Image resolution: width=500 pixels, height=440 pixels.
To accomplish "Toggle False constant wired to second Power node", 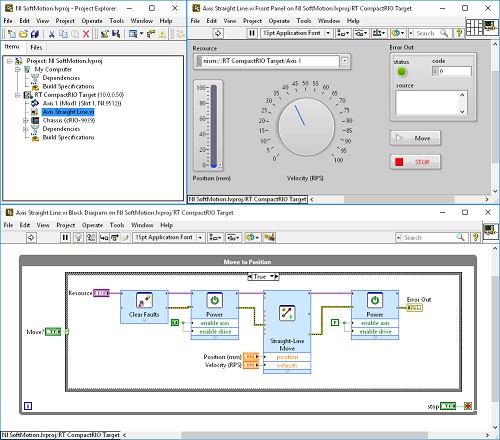I will [335, 322].
